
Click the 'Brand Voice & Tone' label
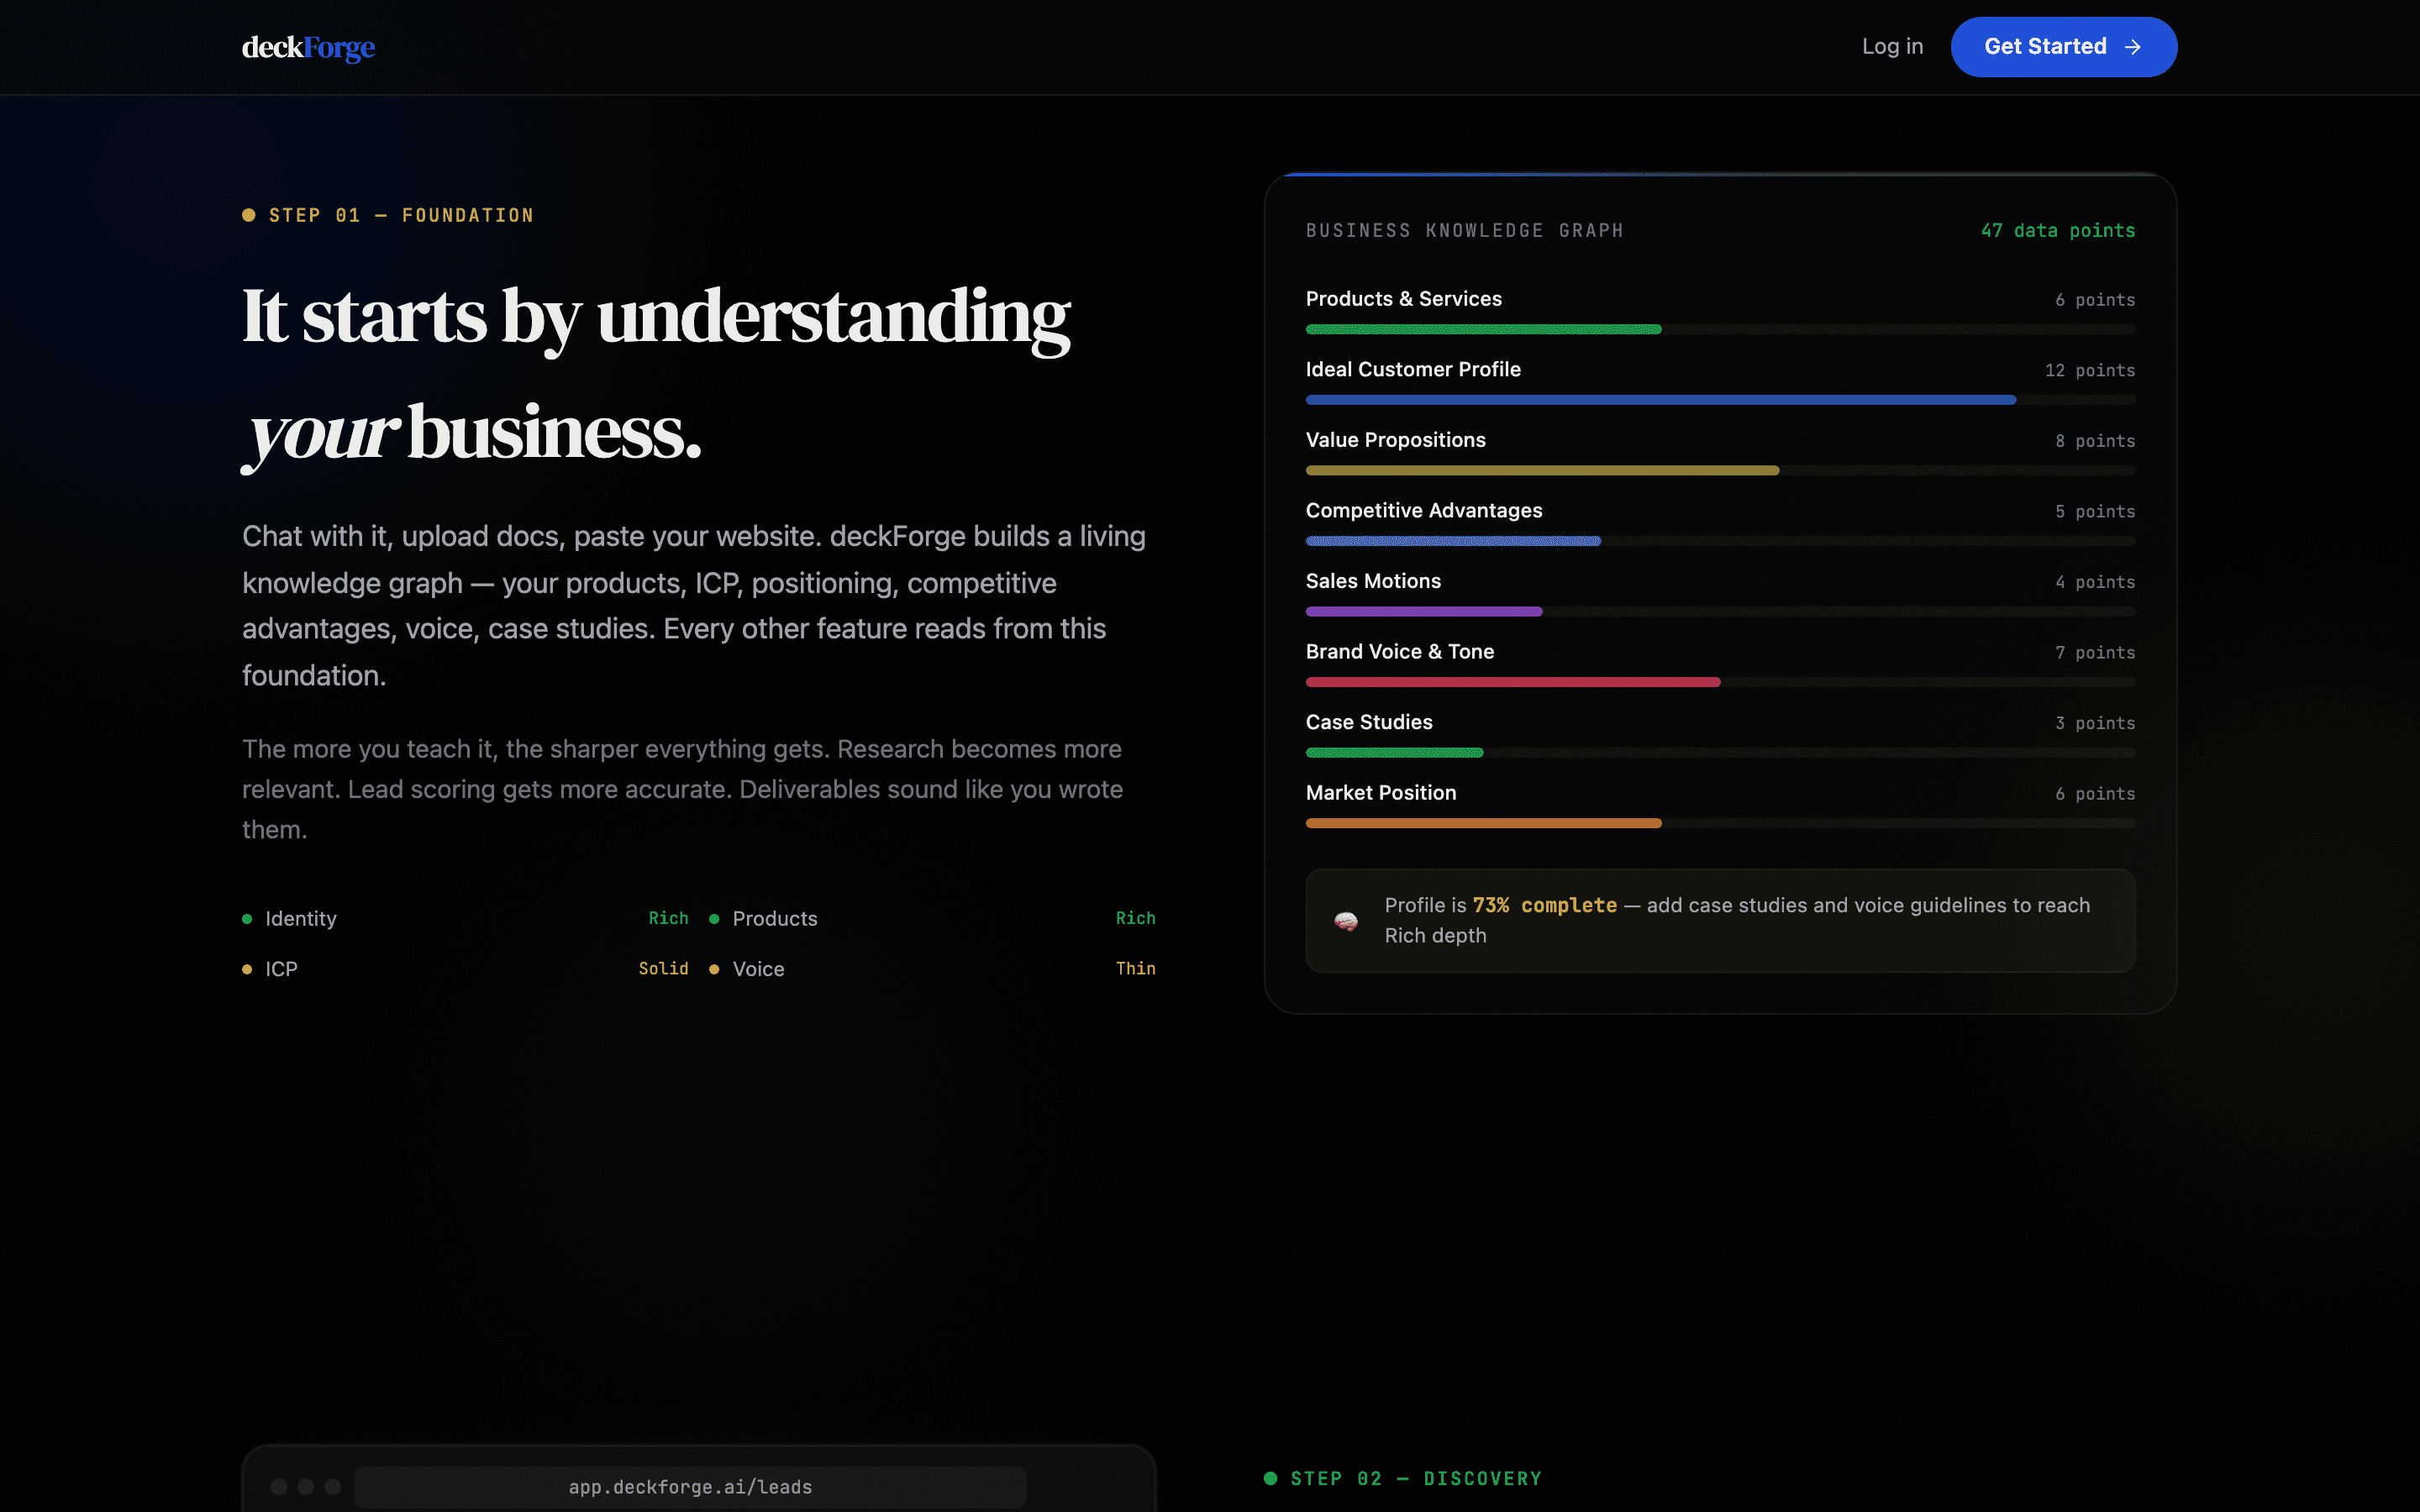[x=1399, y=651]
